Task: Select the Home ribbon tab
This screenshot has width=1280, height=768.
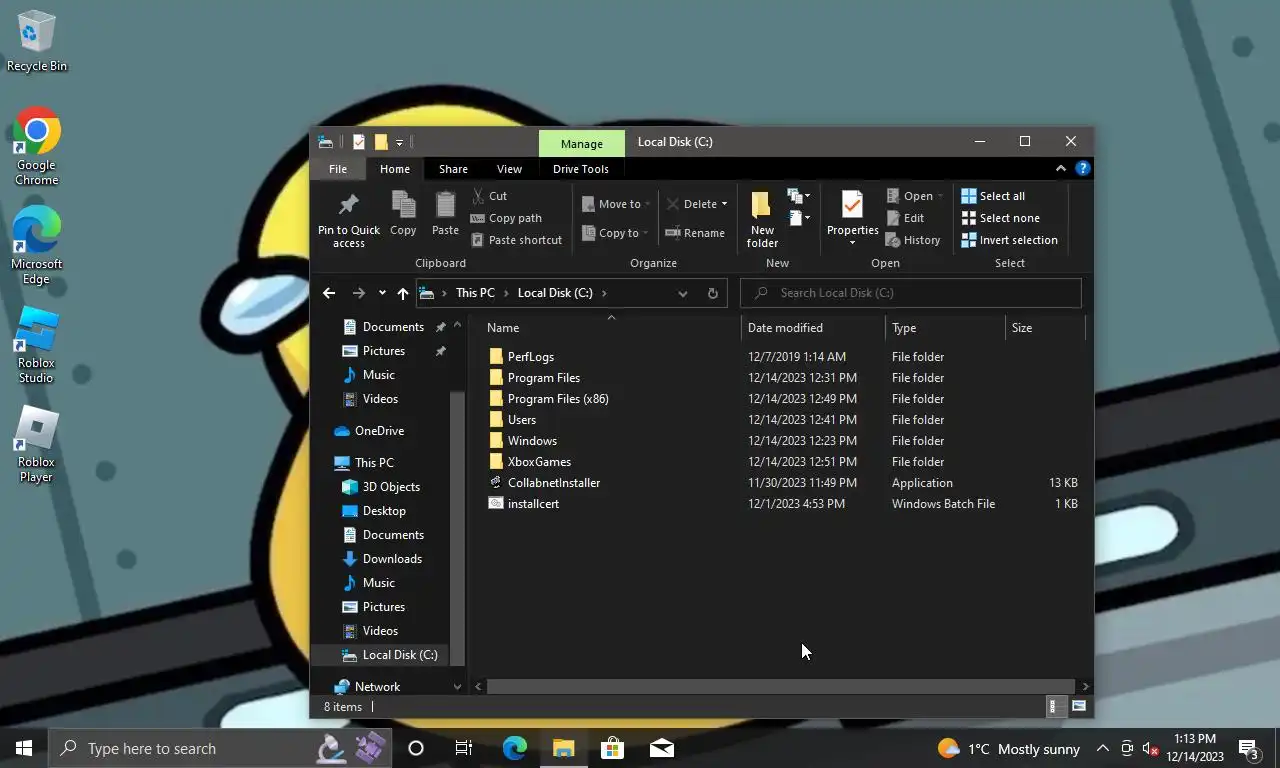Action: [x=395, y=169]
